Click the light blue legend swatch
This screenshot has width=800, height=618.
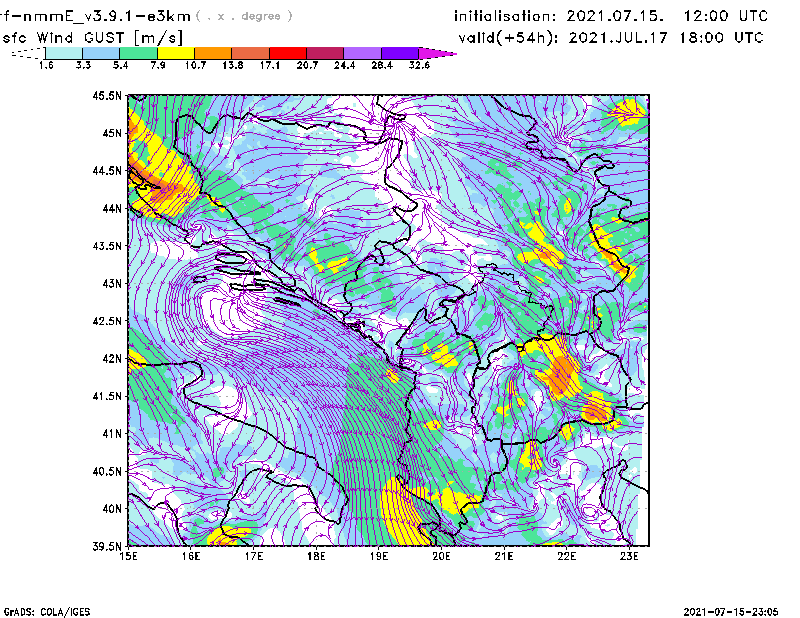pos(101,53)
